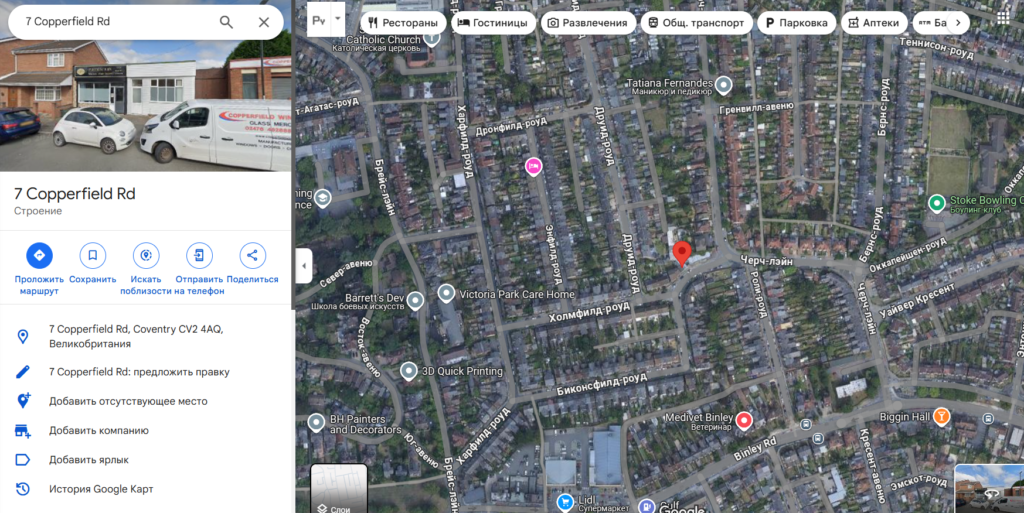1024x513 pixels.
Task: Collapse the side panel arrow
Action: coord(304,266)
